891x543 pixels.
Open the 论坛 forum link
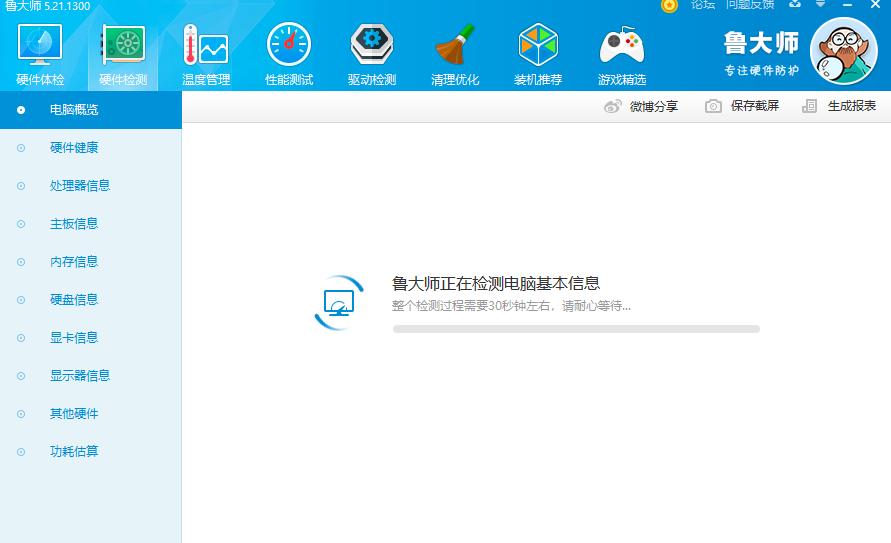pyautogui.click(x=702, y=5)
